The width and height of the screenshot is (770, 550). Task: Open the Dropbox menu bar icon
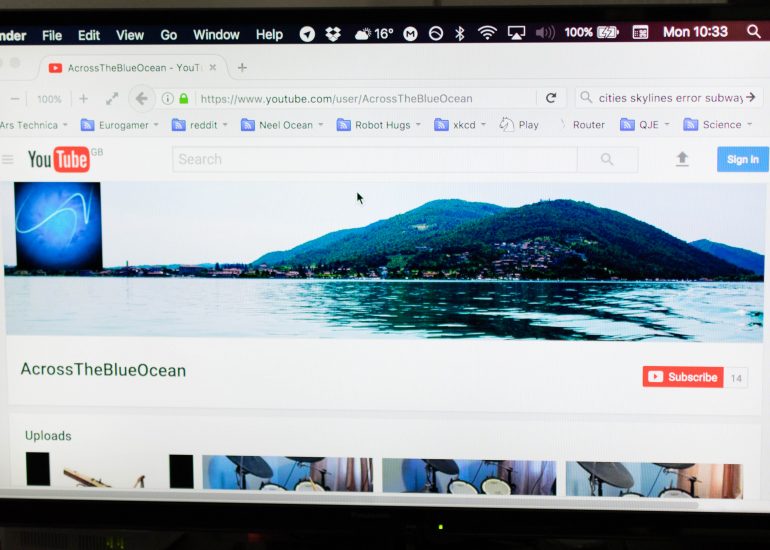pos(333,34)
